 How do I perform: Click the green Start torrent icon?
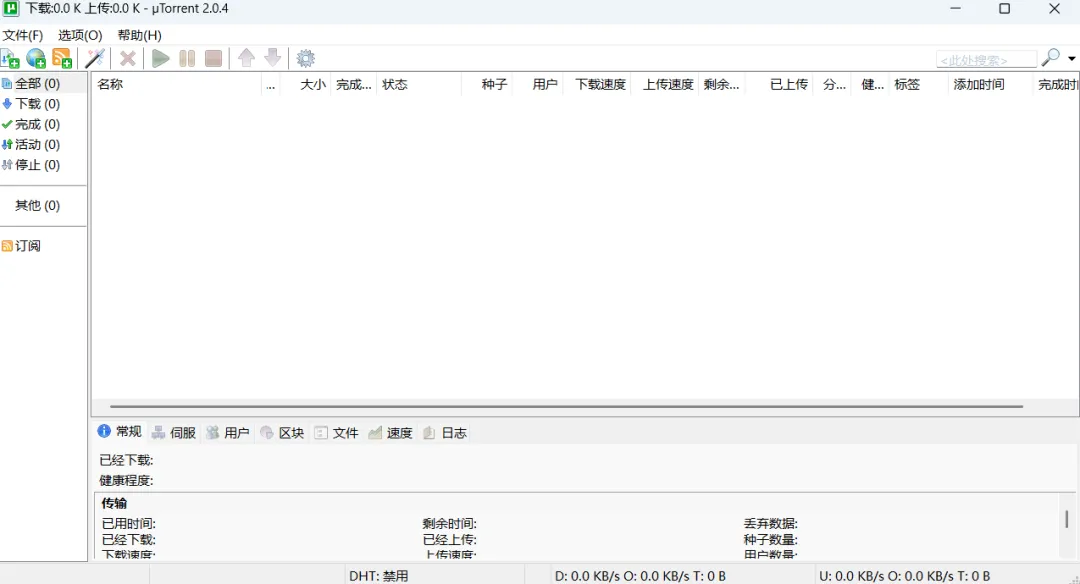(x=160, y=59)
